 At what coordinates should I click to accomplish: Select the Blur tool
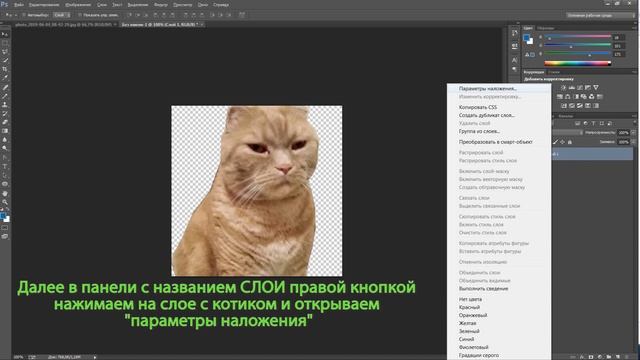5,140
